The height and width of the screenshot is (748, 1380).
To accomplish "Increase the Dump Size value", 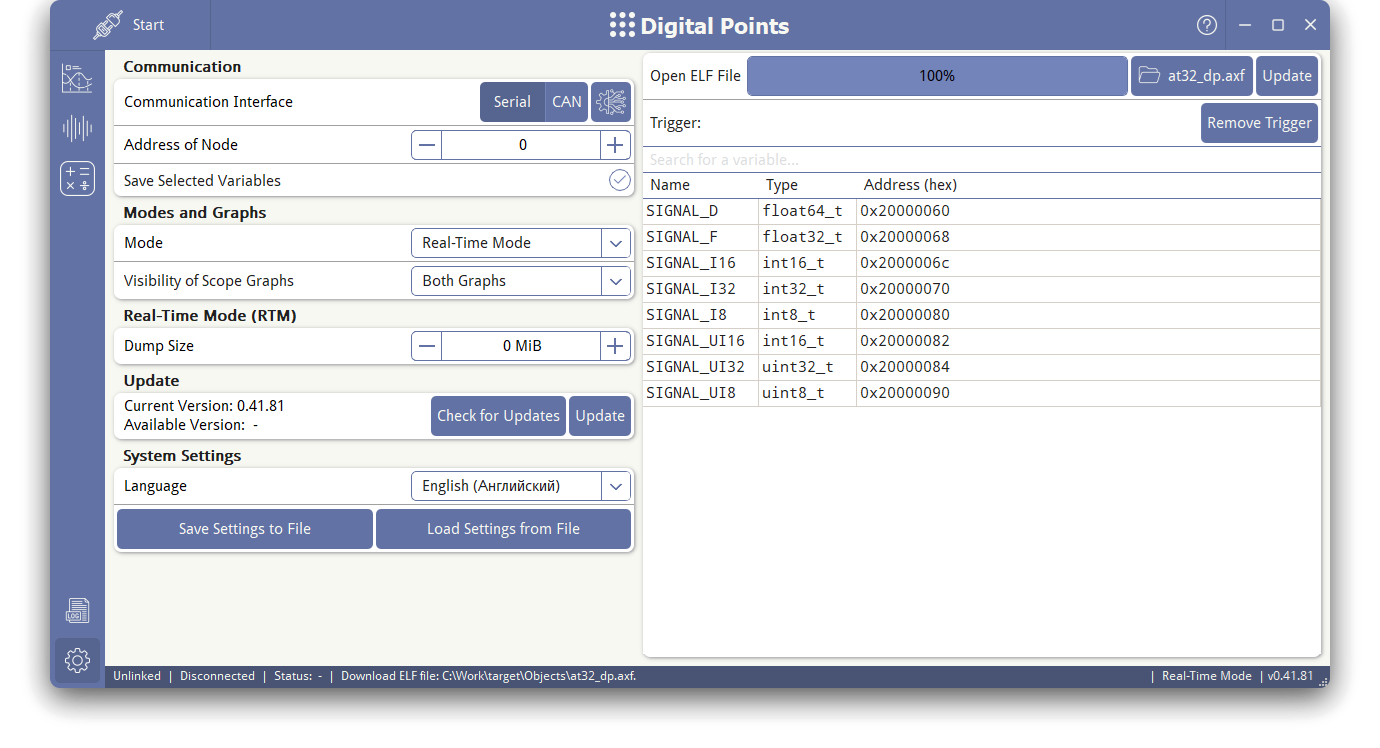I will pos(615,346).
